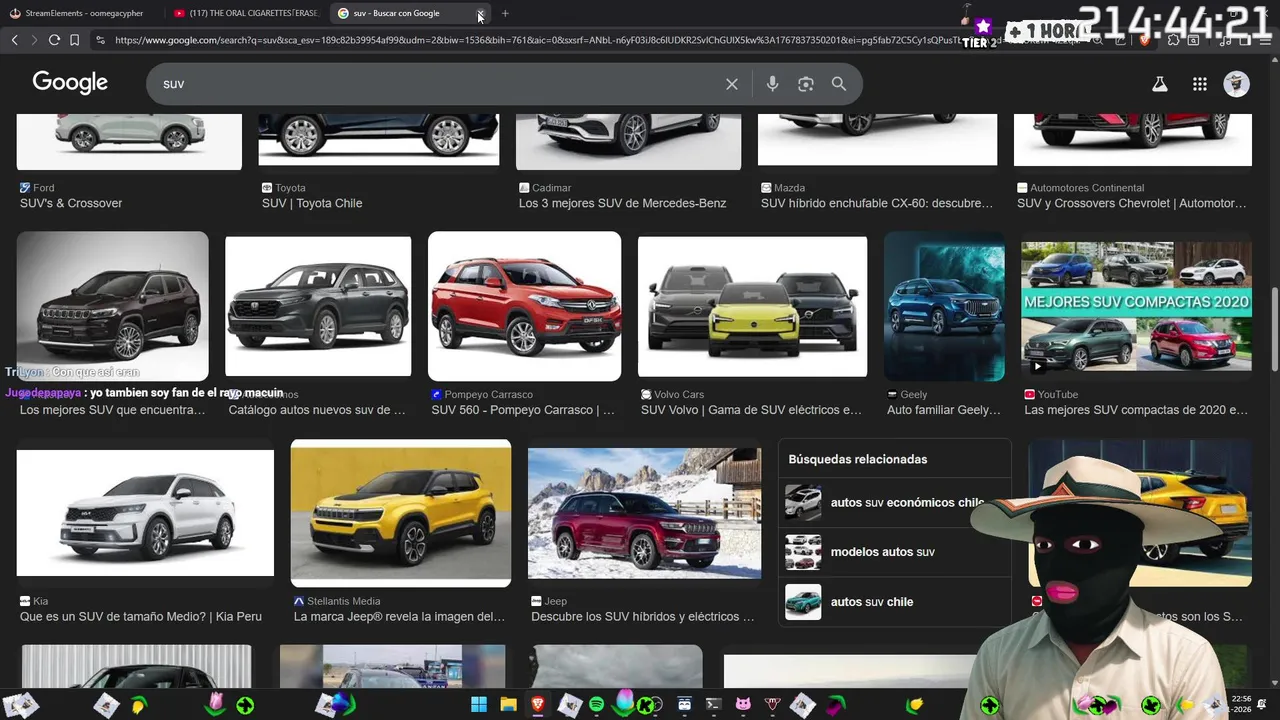Go back in browser history
This screenshot has height=720, width=1280.
pyautogui.click(x=14, y=40)
